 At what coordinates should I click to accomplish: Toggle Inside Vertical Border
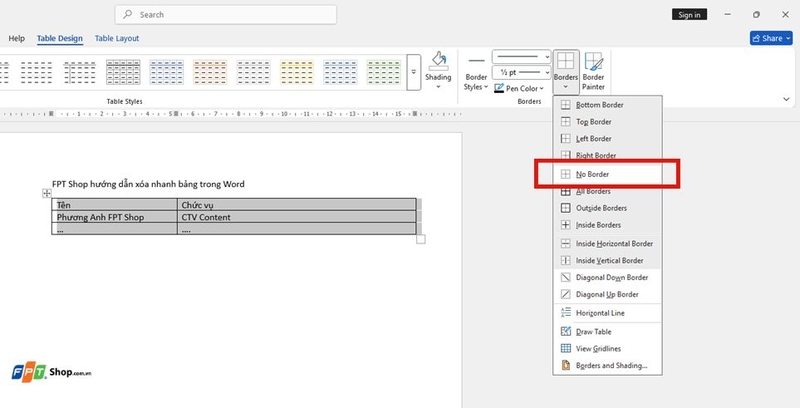(x=607, y=261)
